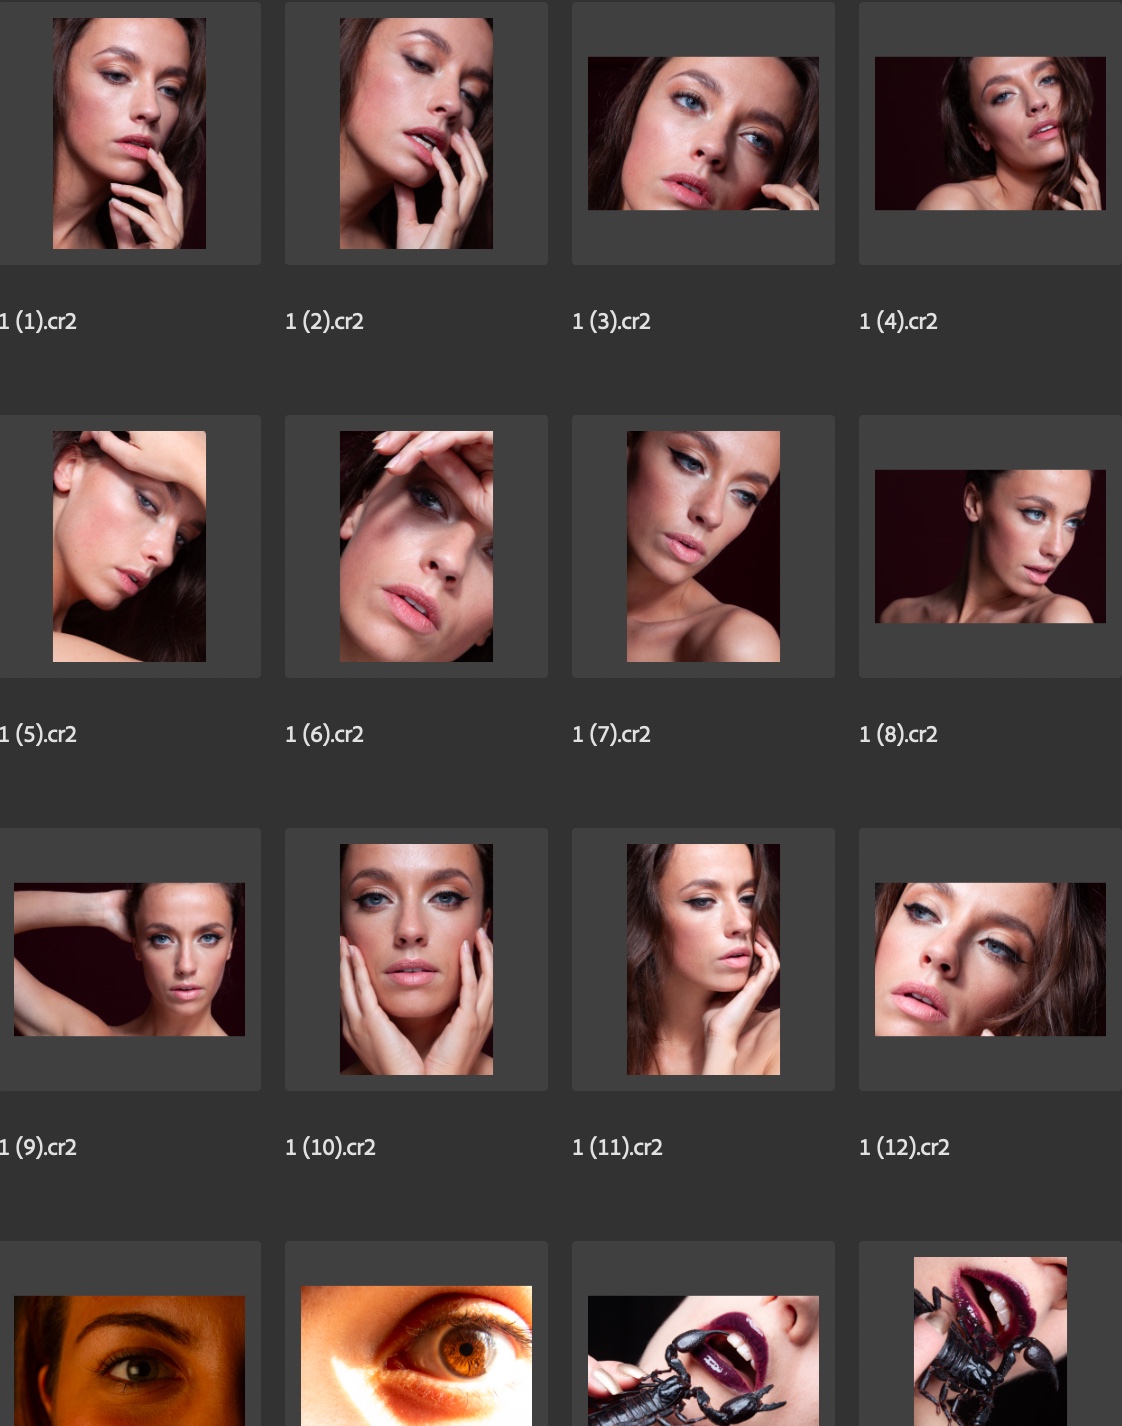Select the thumbnail of 1 (12).cr2
Image resolution: width=1122 pixels, height=1426 pixels.
[990, 959]
